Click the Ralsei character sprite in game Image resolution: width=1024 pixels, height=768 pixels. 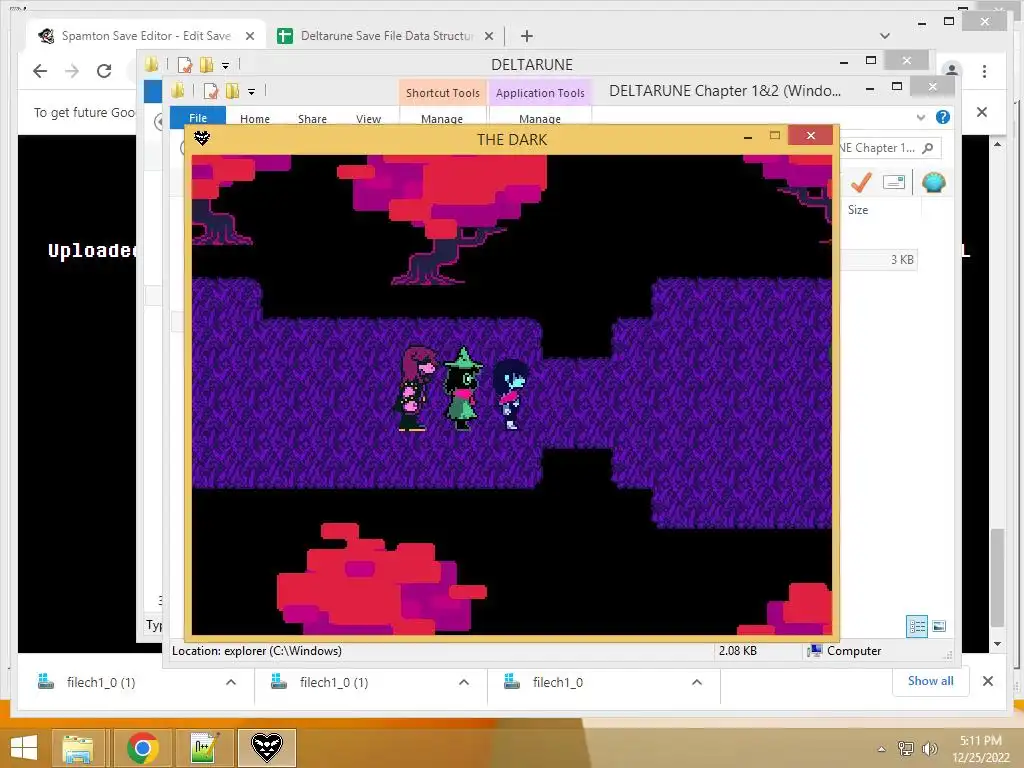click(x=463, y=389)
